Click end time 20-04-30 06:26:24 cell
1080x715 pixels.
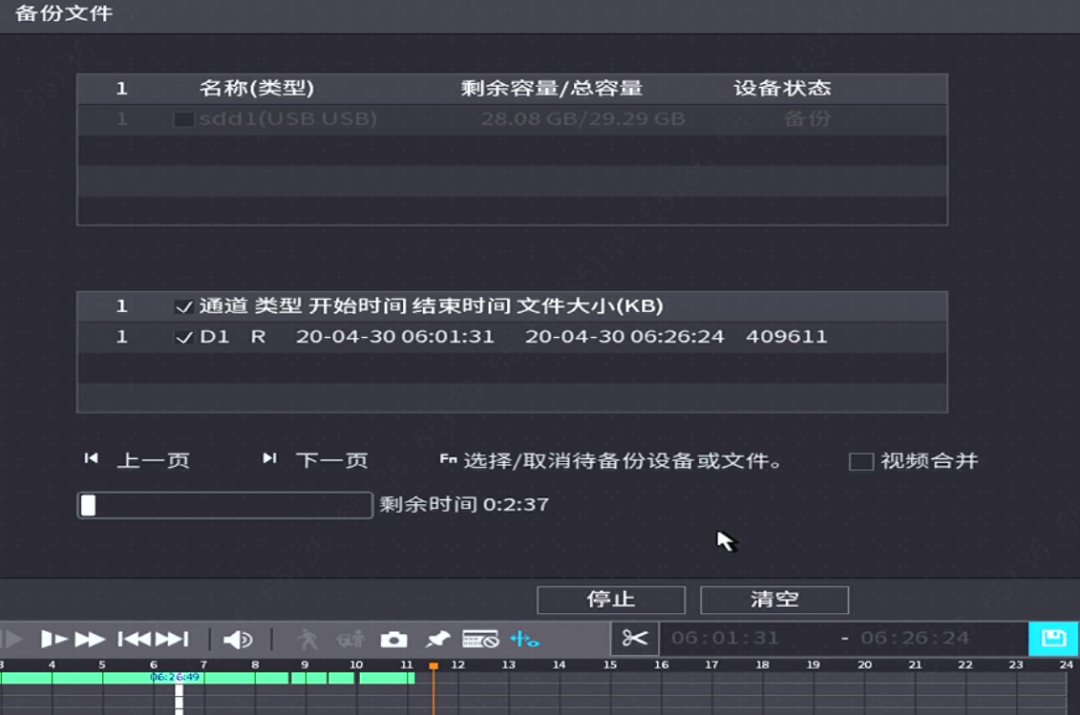(x=624, y=337)
